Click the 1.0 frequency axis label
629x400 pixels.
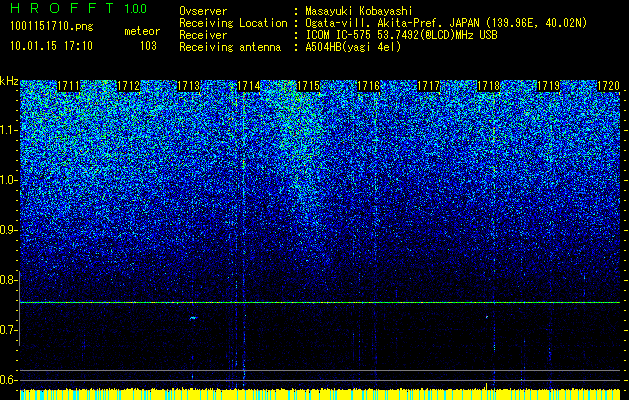point(8,180)
